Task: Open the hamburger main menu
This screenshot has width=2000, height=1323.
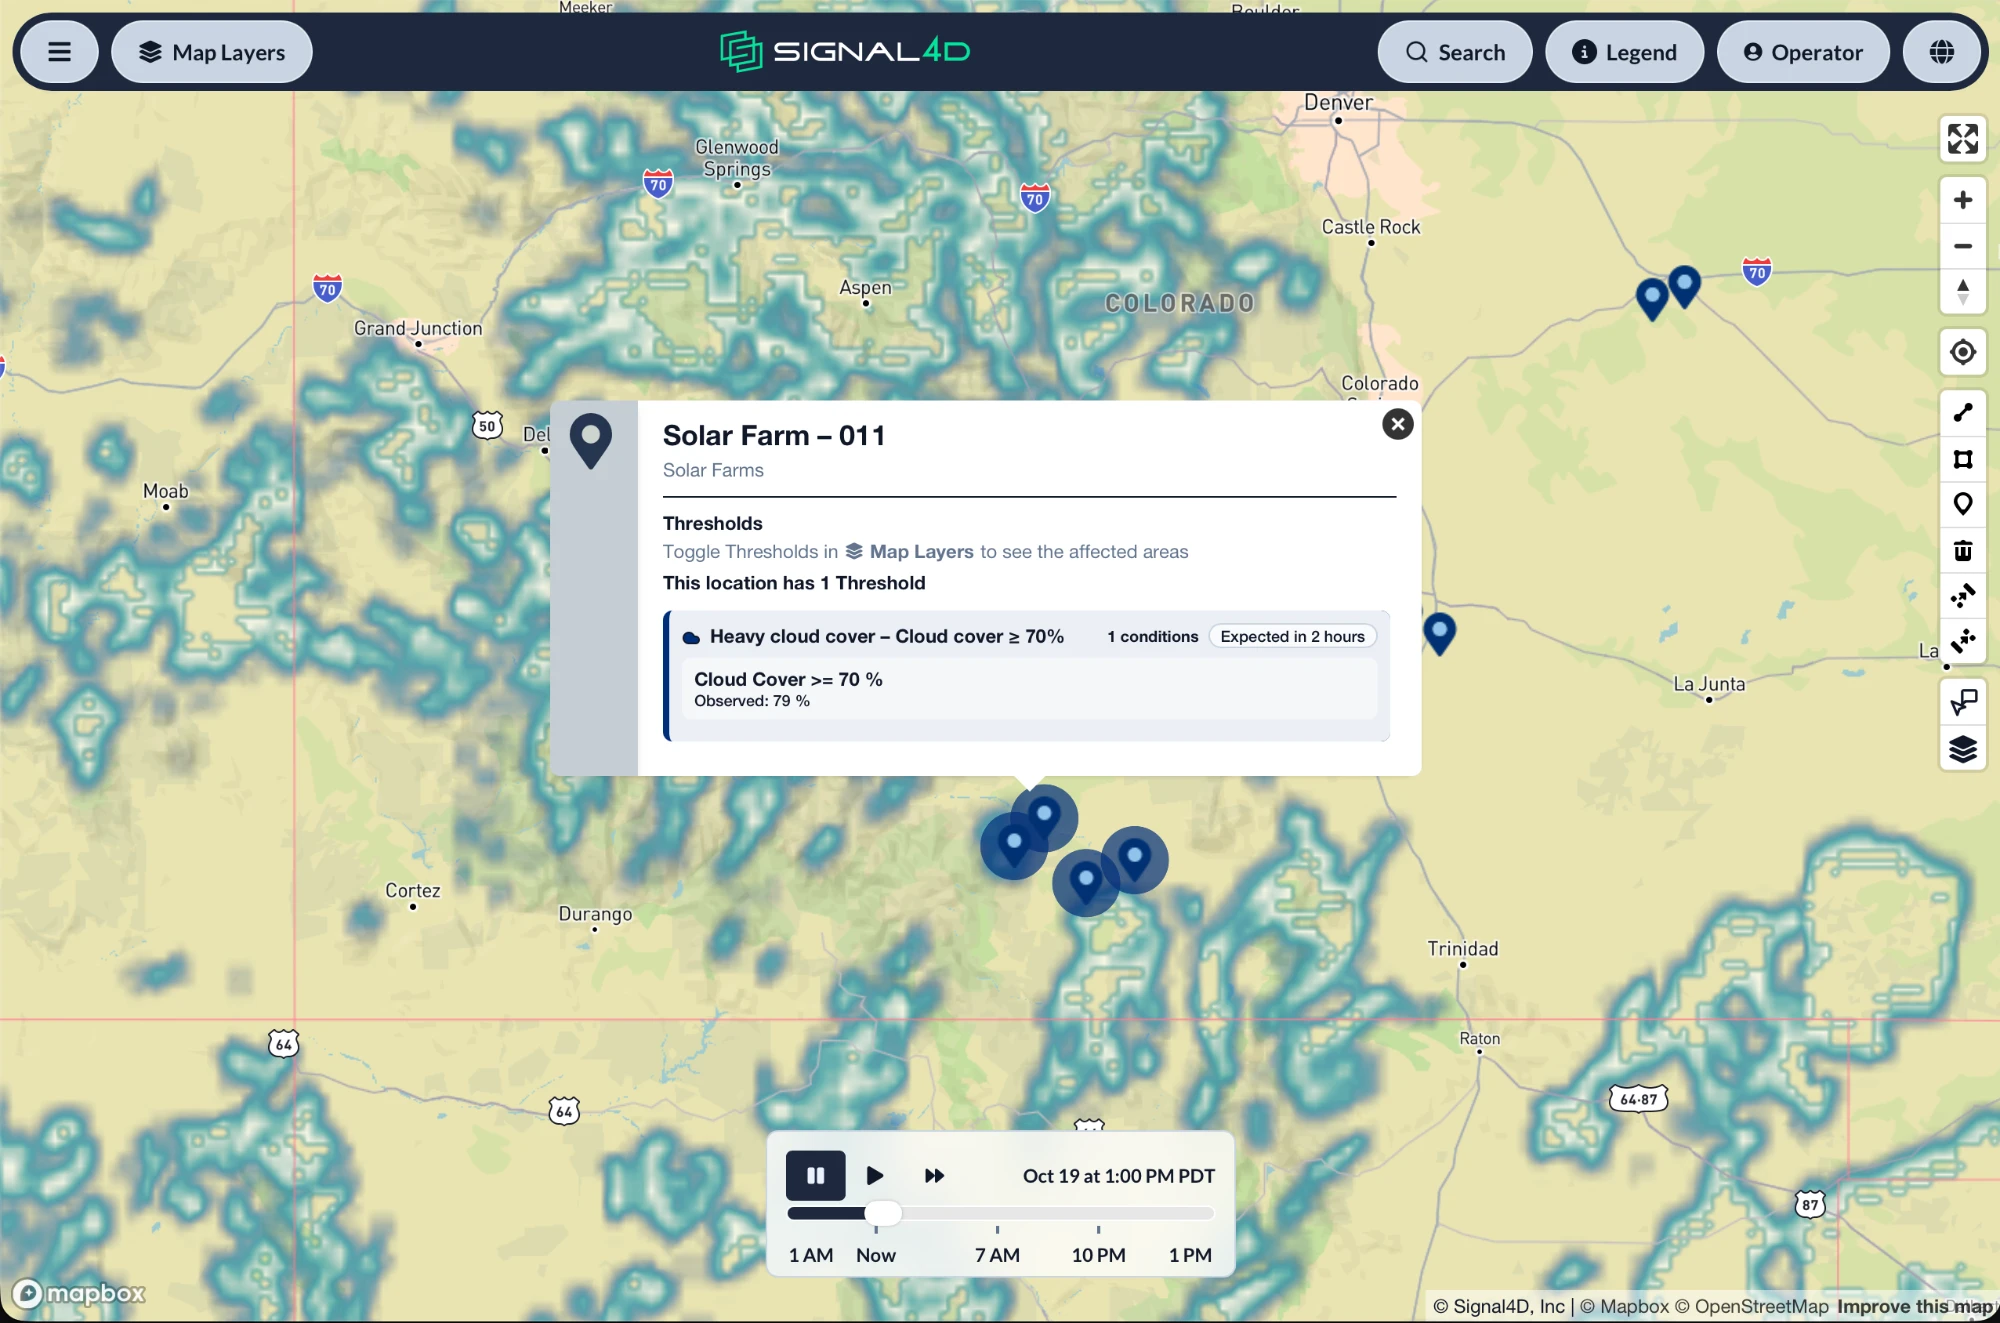Action: 59,52
